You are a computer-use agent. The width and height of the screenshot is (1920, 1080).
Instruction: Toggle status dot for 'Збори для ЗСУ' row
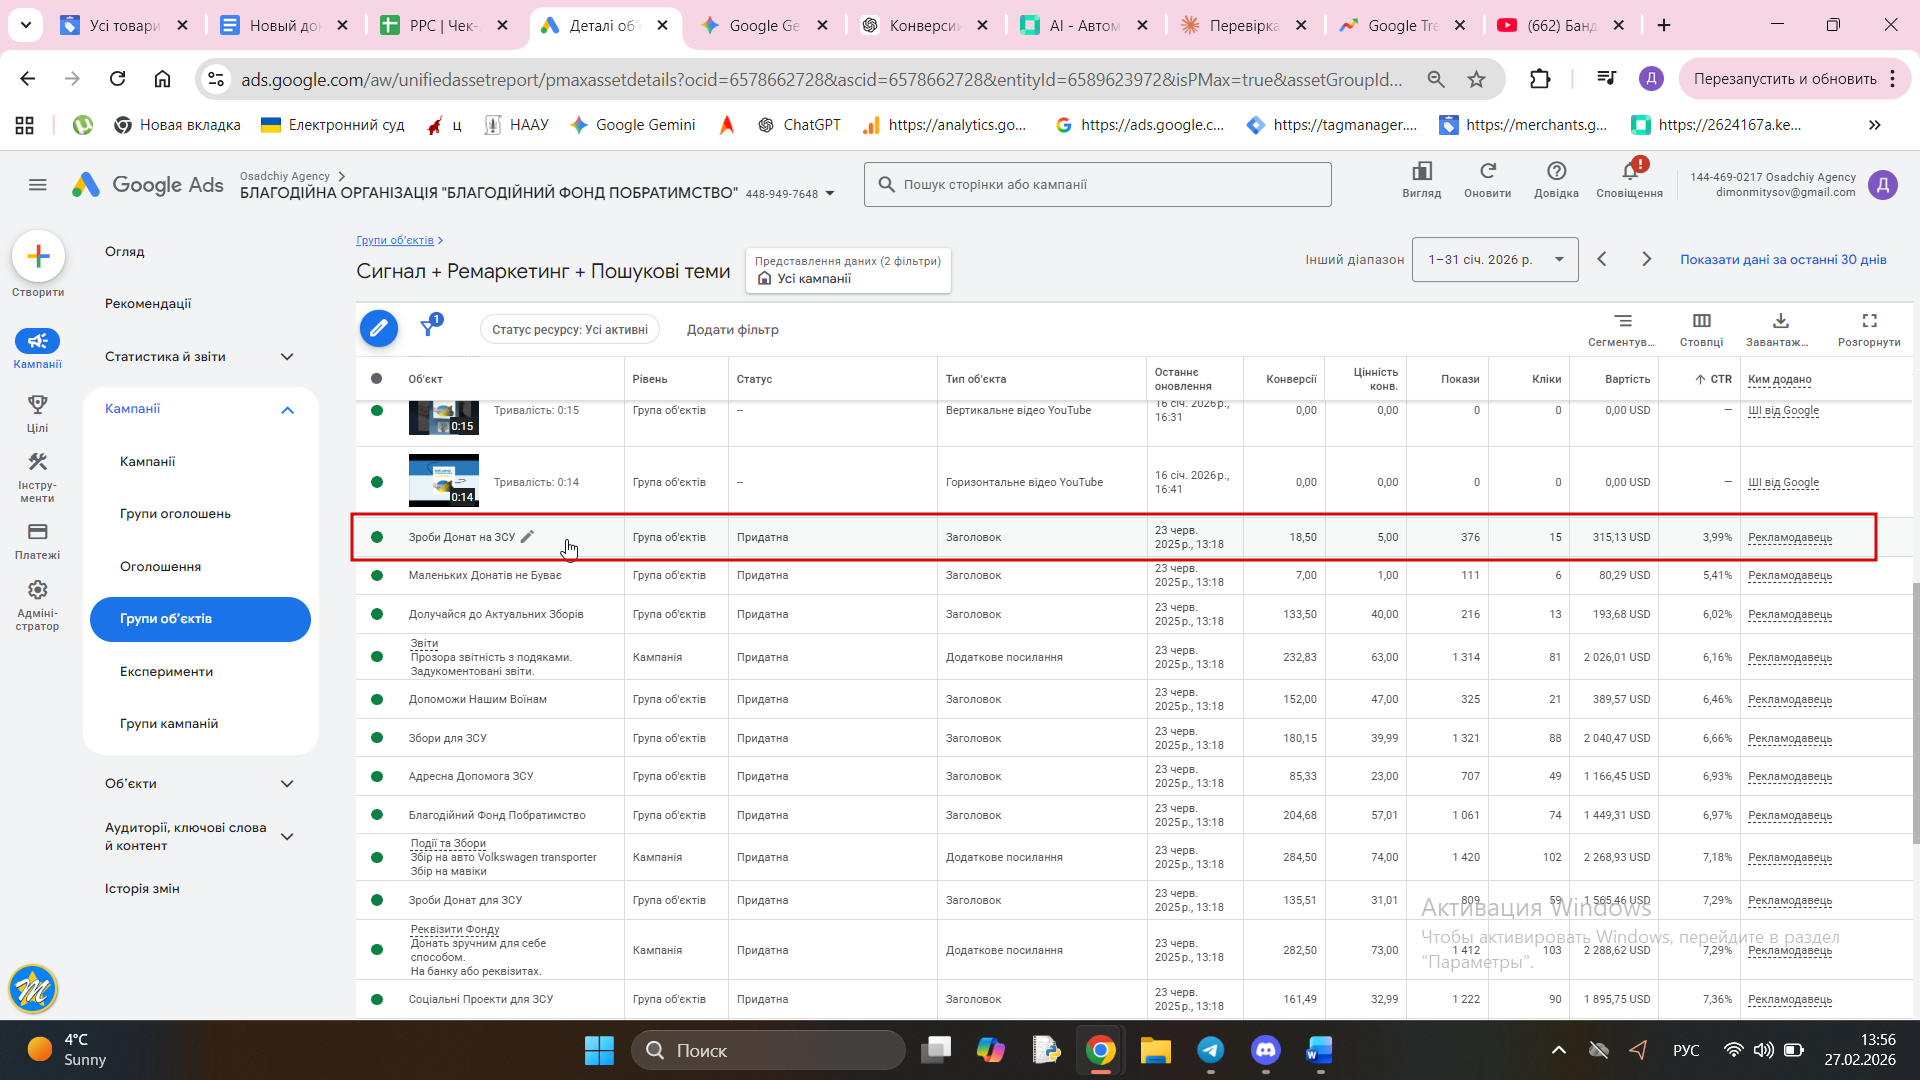point(377,738)
